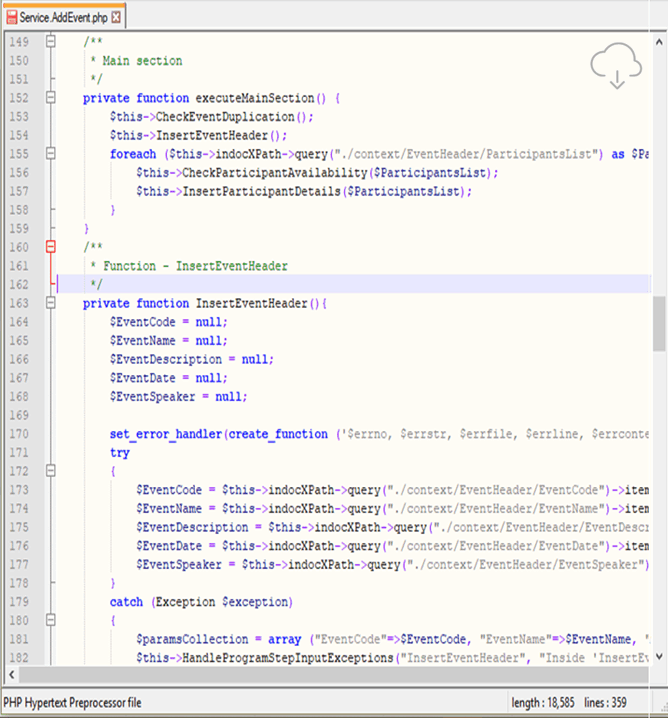This screenshot has width=668, height=718.
Task: Close the Service.AddEvent.php tab
Action: (x=117, y=17)
